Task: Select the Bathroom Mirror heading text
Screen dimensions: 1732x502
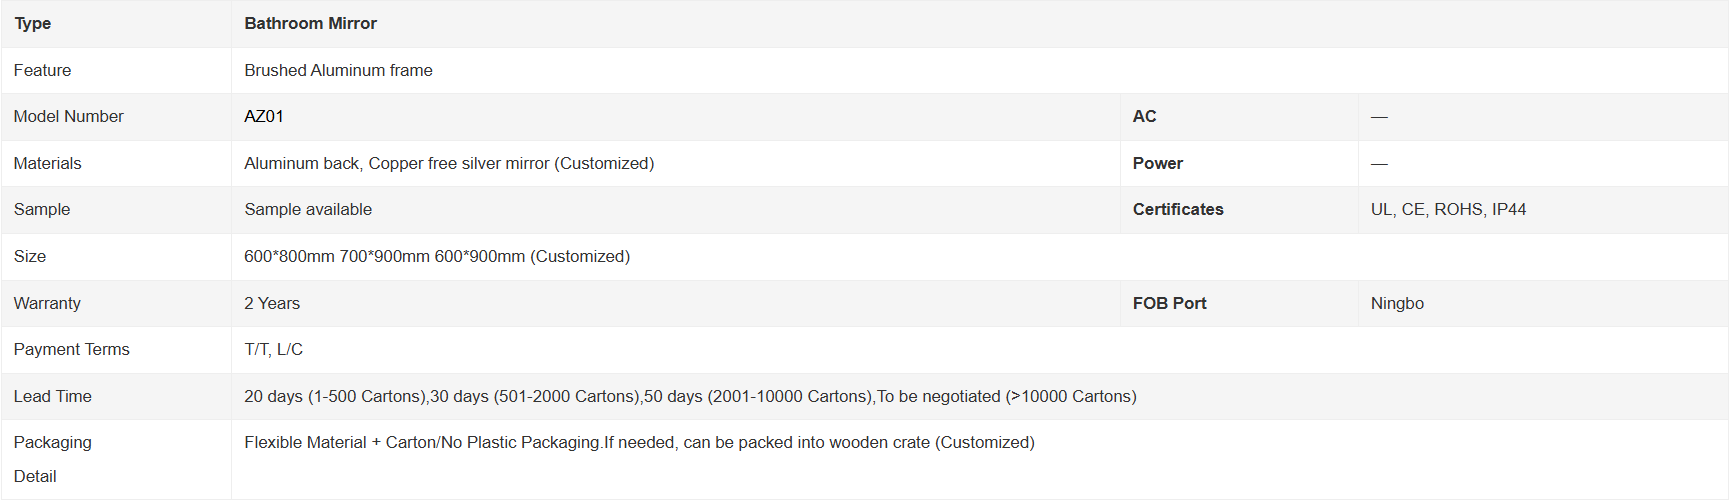Action: [310, 24]
